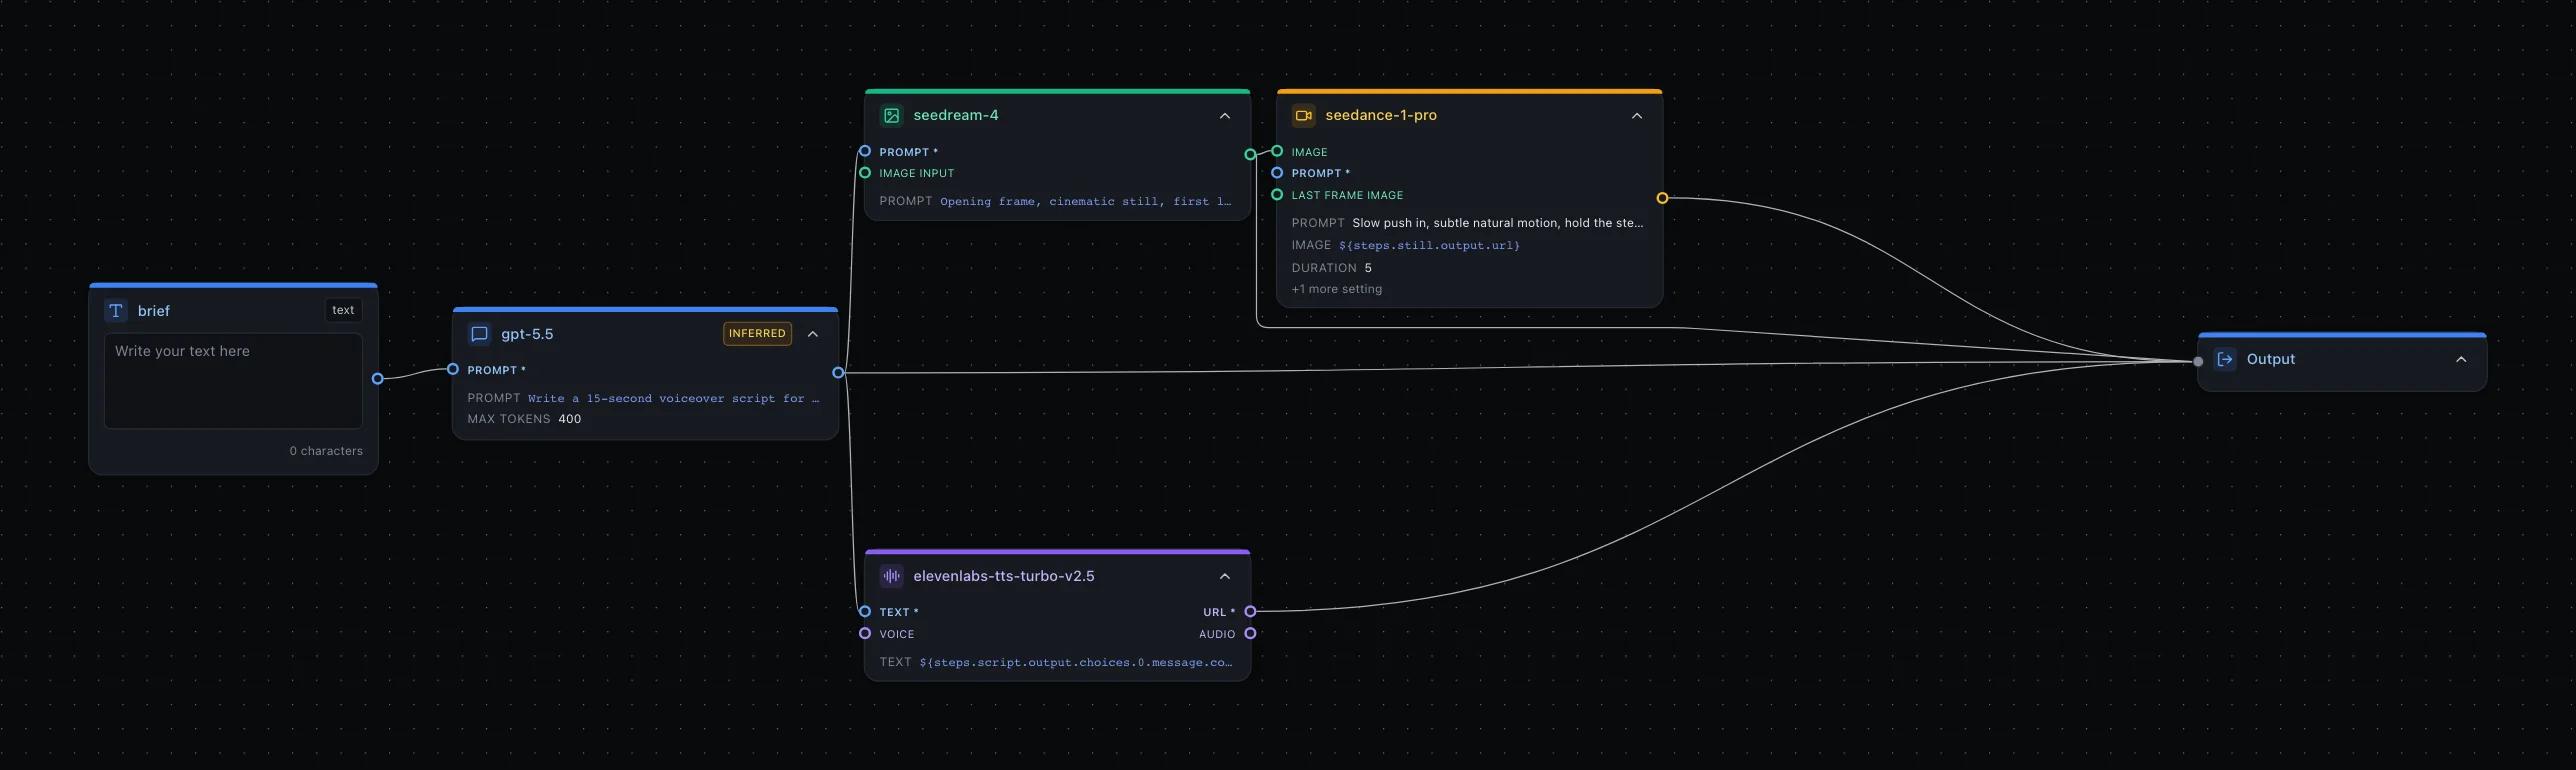Click the audio waveform icon on elevenlabs node
Screen dimensions: 2576x770
point(891,576)
